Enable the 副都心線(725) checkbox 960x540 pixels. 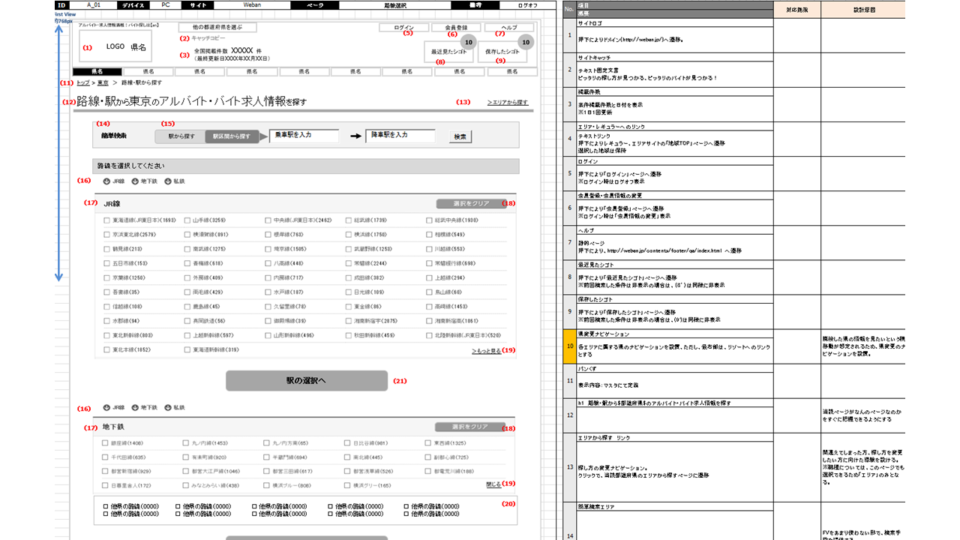[x=428, y=457]
